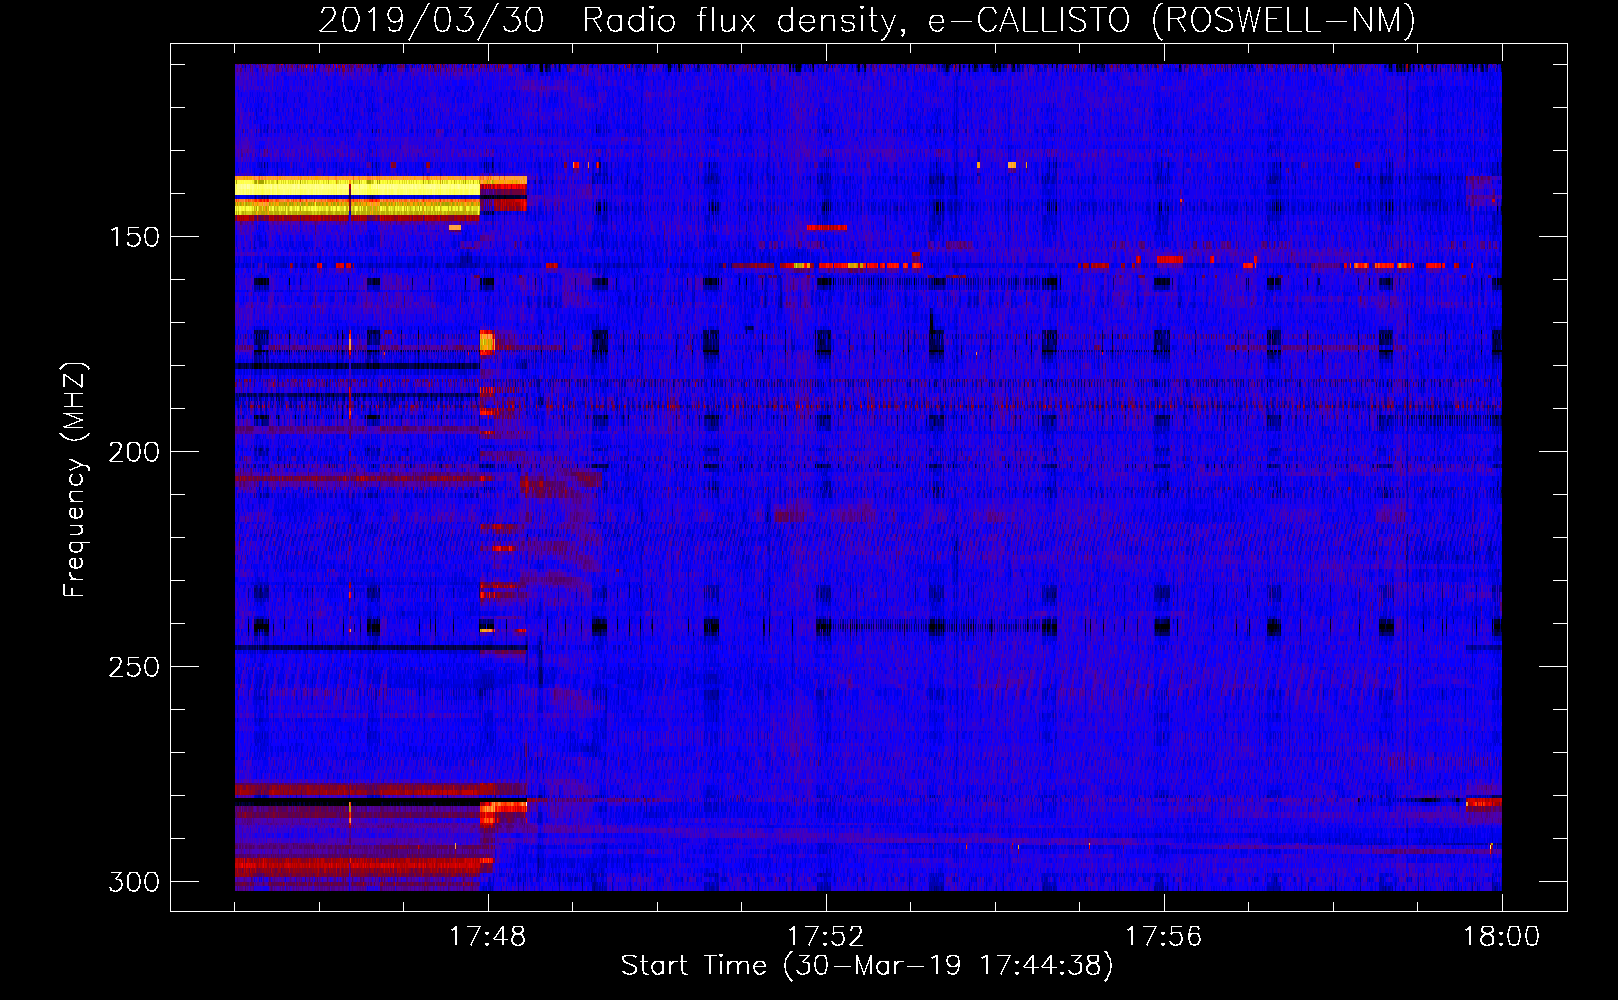Click the plot title with 2019/03/30 date

(x=867, y=20)
